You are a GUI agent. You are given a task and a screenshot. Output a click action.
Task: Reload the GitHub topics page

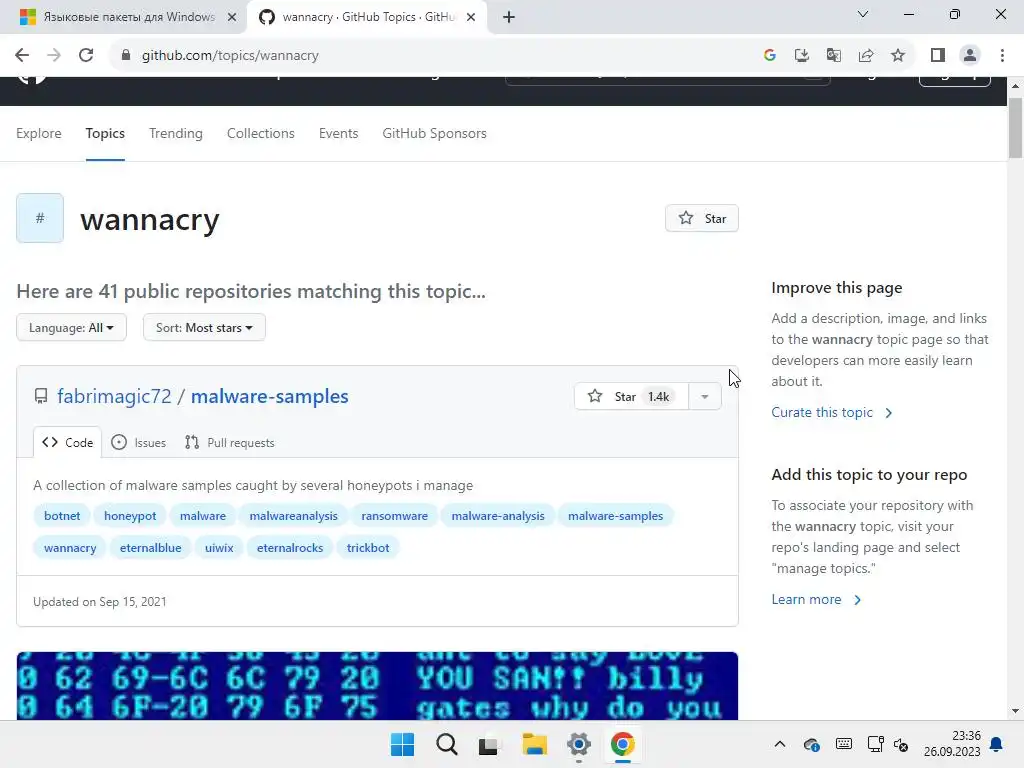click(86, 56)
